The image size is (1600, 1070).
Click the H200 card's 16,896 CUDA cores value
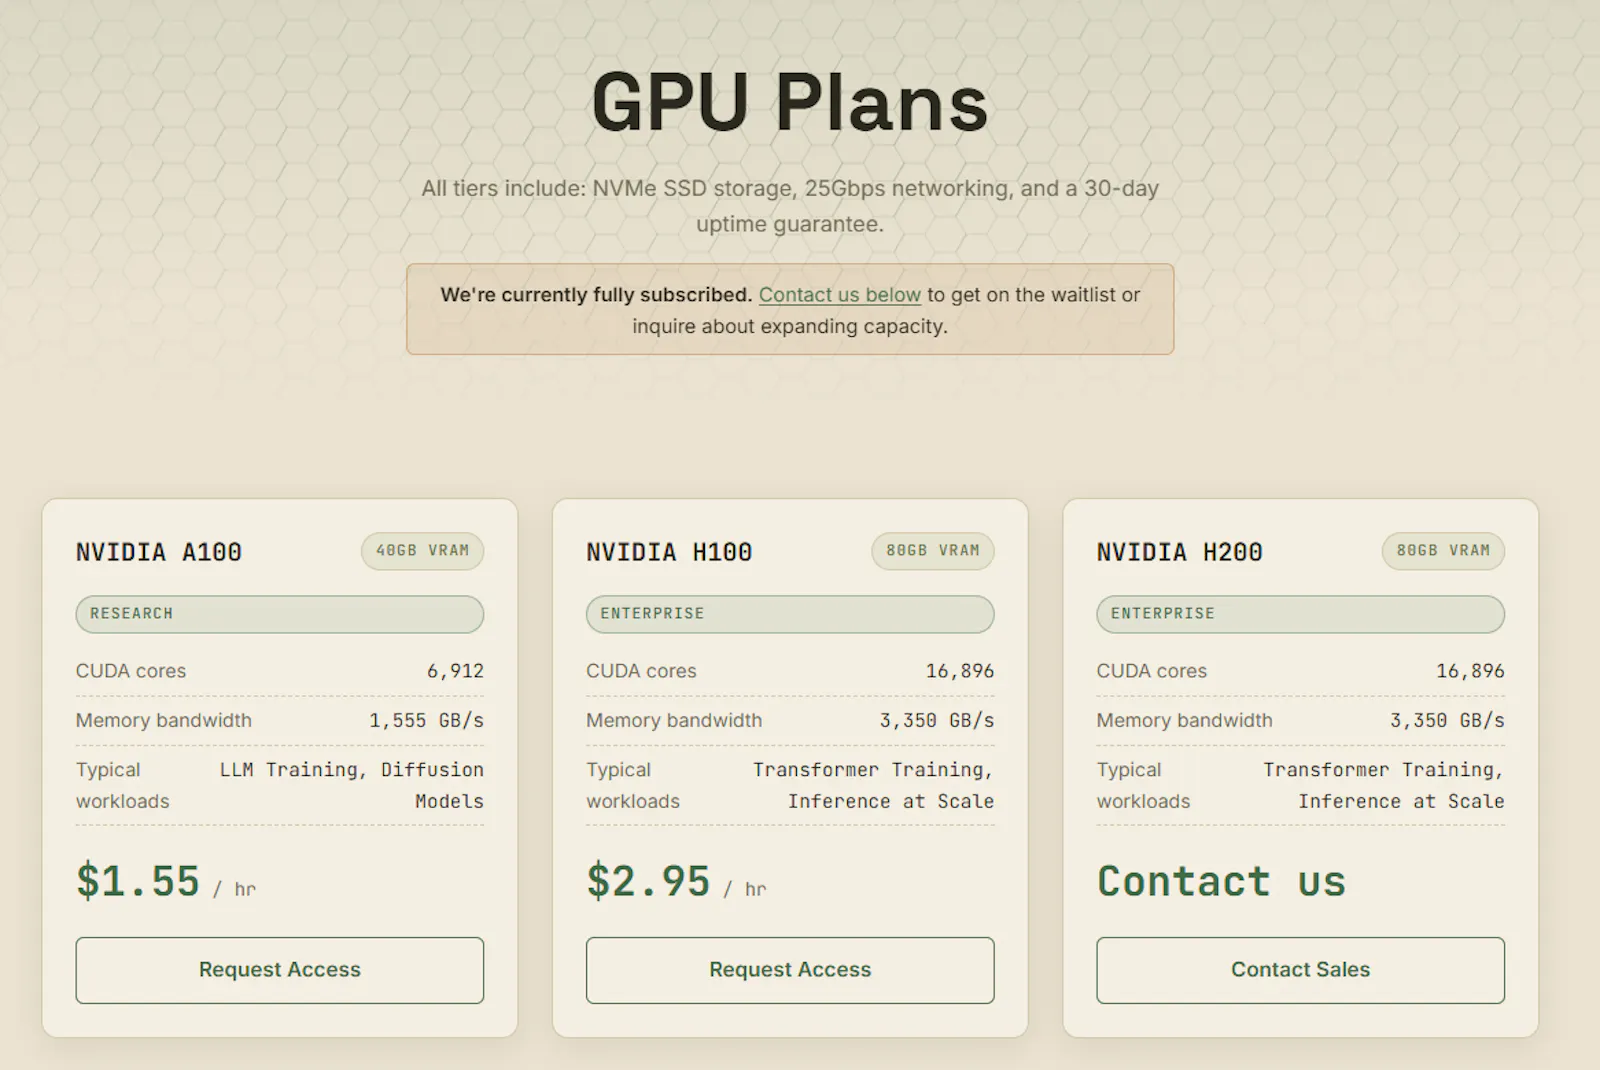[1470, 671]
